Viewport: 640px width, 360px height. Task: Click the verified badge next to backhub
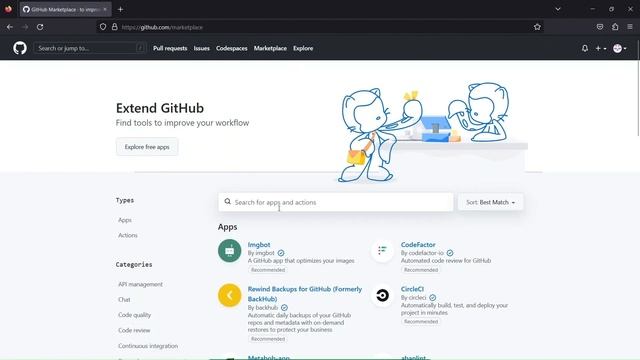pyautogui.click(x=284, y=307)
